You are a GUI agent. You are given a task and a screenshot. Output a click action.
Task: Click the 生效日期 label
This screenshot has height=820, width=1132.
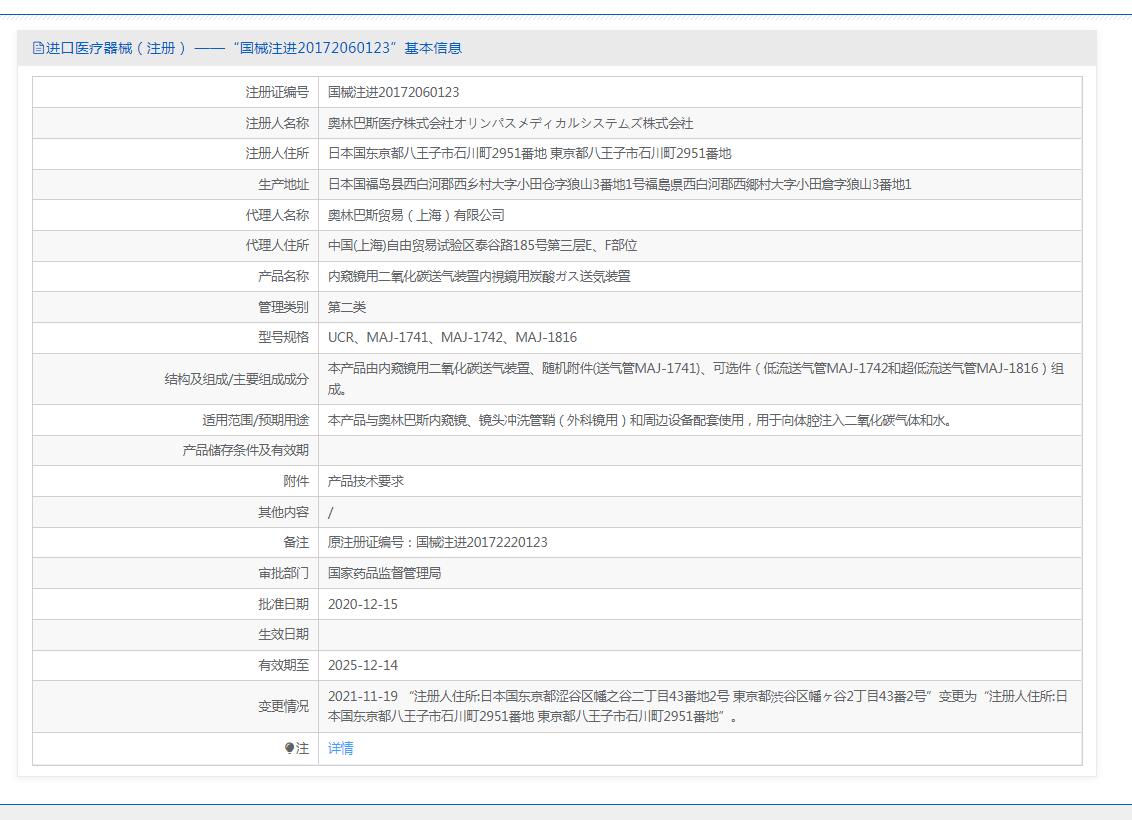pyautogui.click(x=284, y=634)
